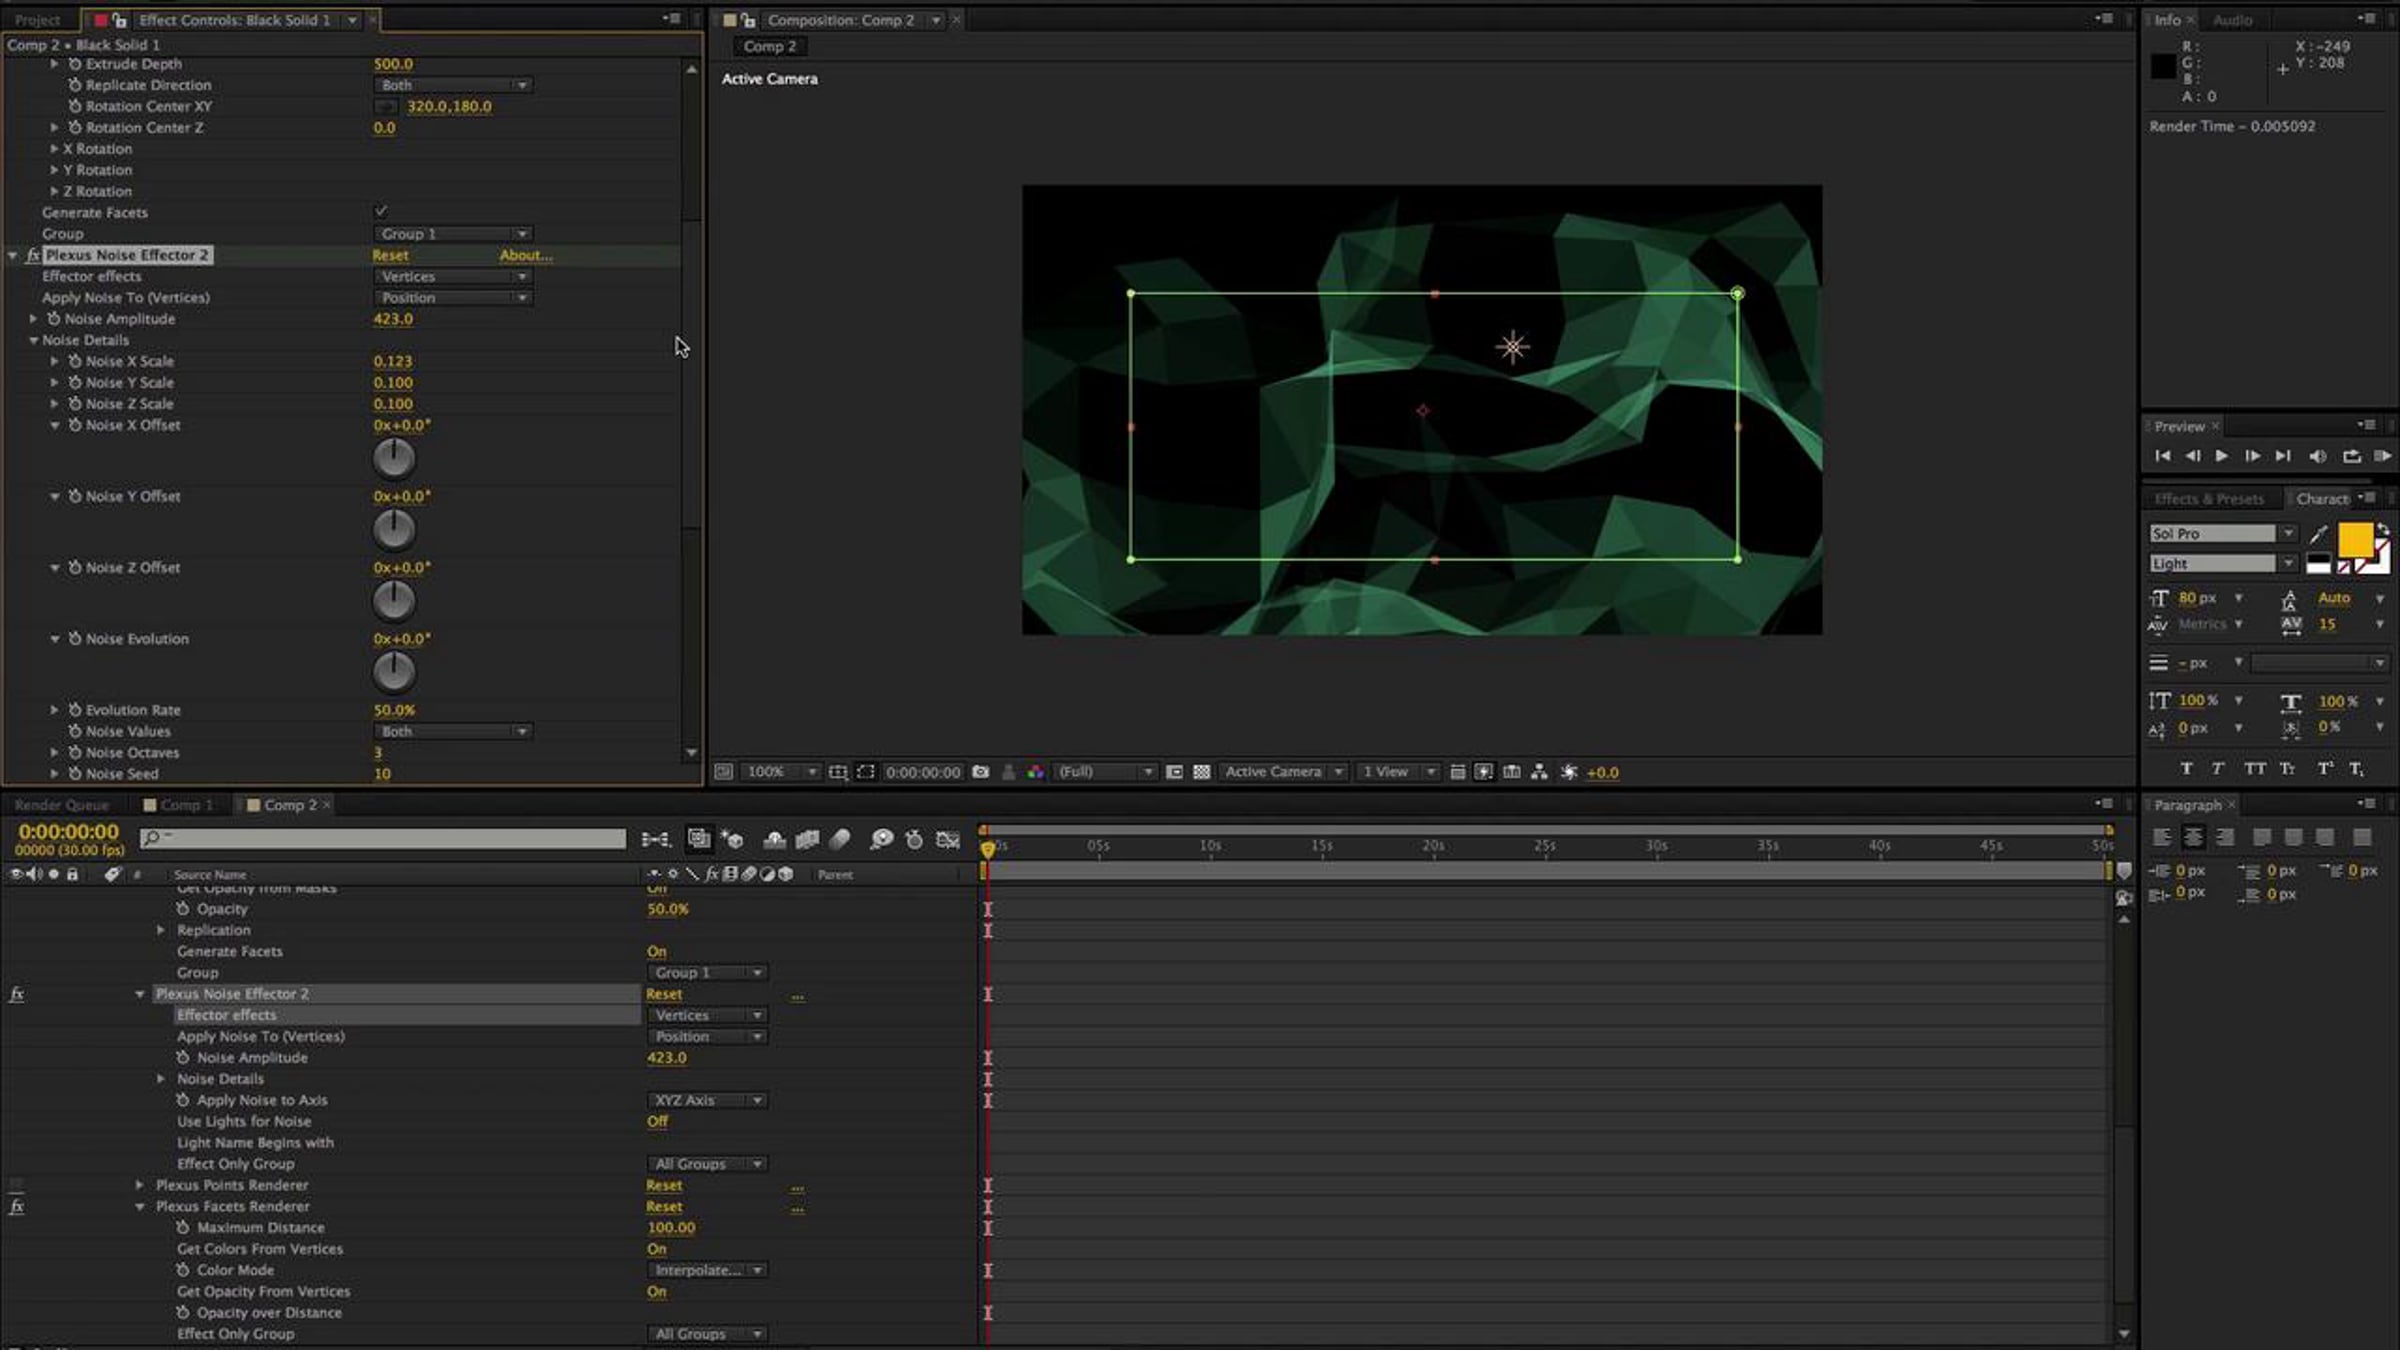
Task: Pick a color with Character eyedropper
Action: pos(2318,534)
